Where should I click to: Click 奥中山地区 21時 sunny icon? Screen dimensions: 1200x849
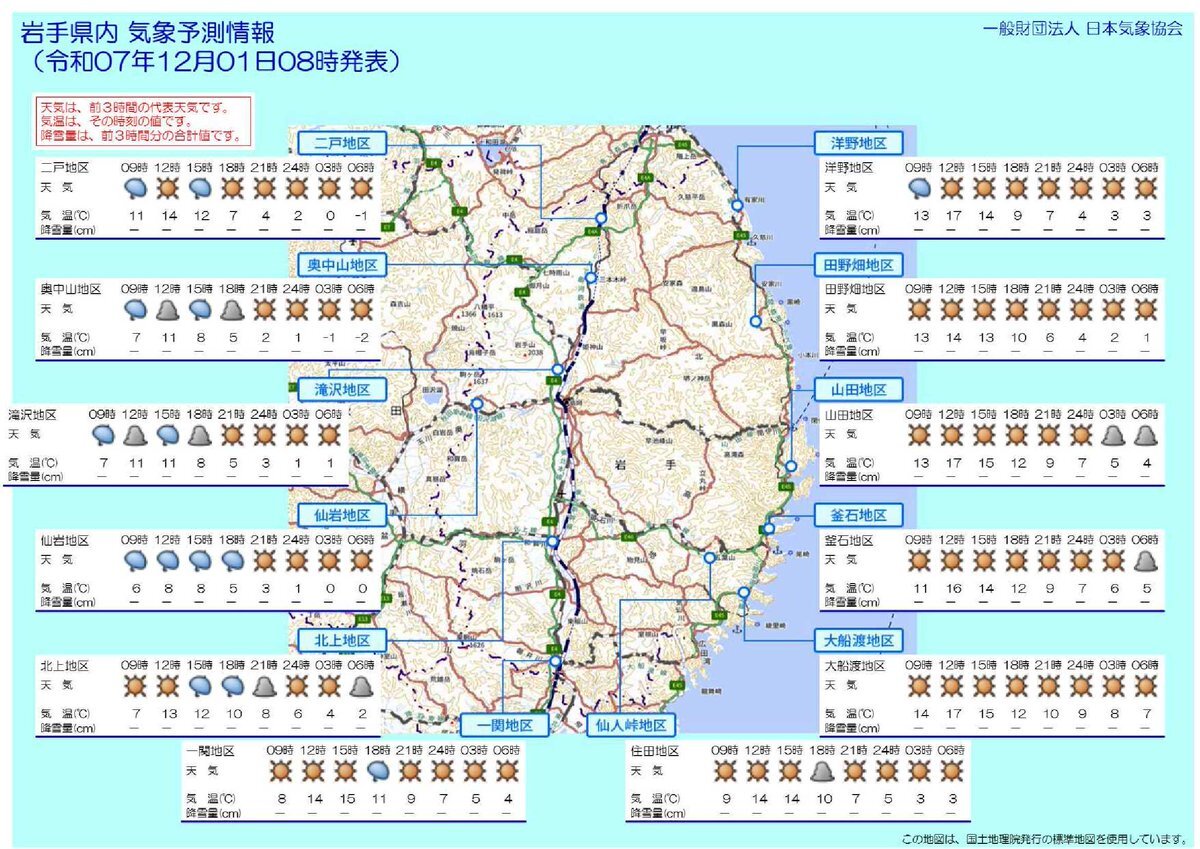tap(265, 310)
